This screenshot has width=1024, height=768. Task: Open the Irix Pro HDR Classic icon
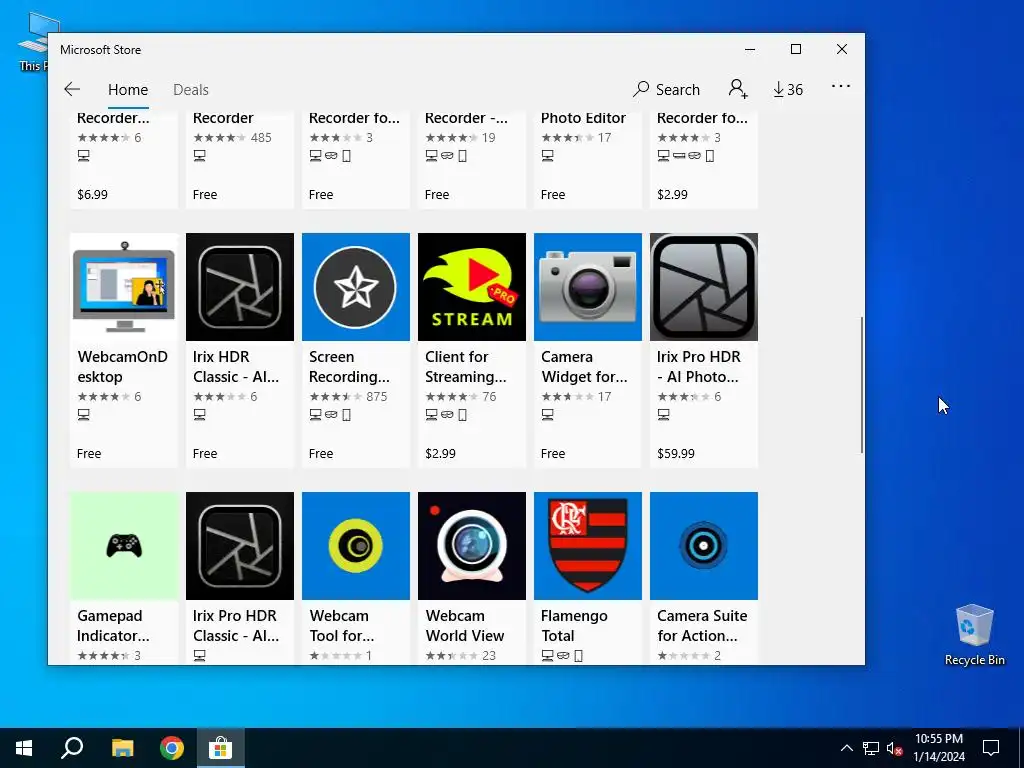pyautogui.click(x=240, y=546)
